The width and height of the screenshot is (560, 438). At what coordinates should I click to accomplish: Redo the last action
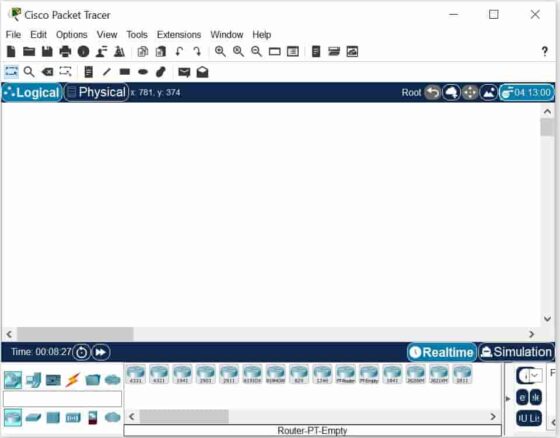(197, 52)
